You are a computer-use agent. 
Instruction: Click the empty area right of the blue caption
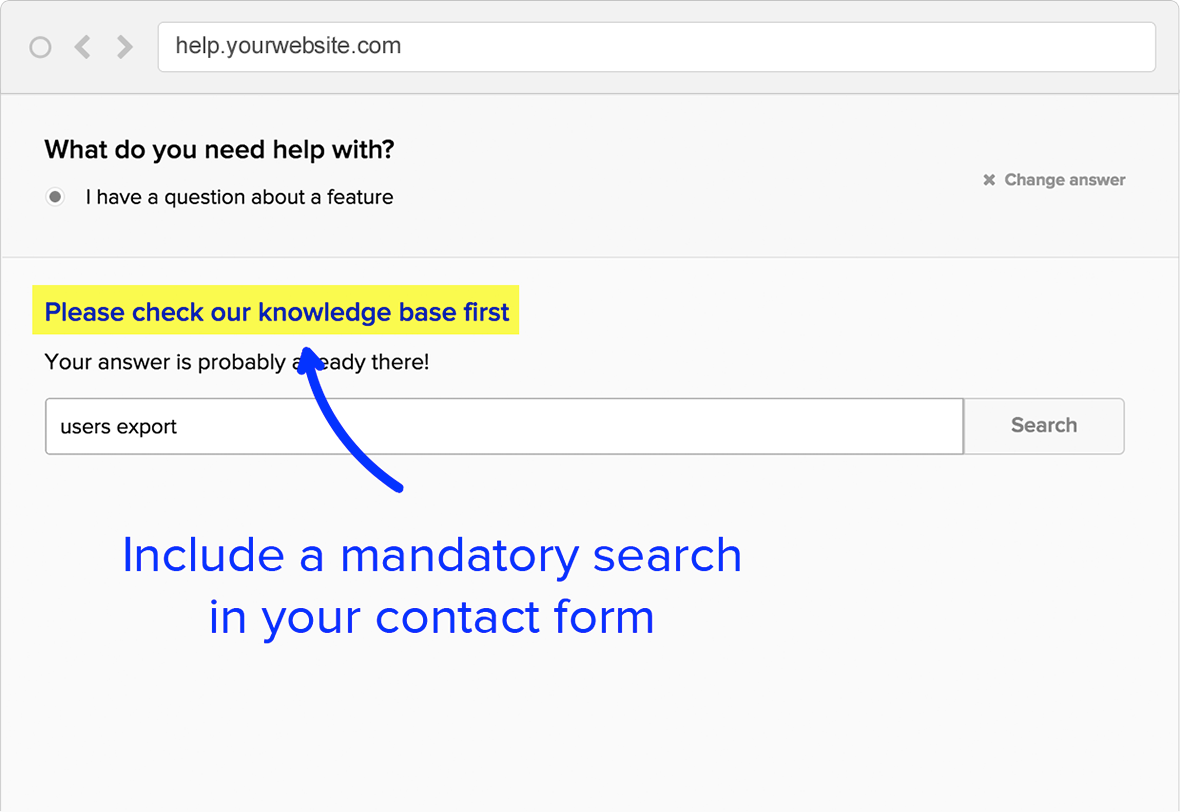[x=950, y=585]
